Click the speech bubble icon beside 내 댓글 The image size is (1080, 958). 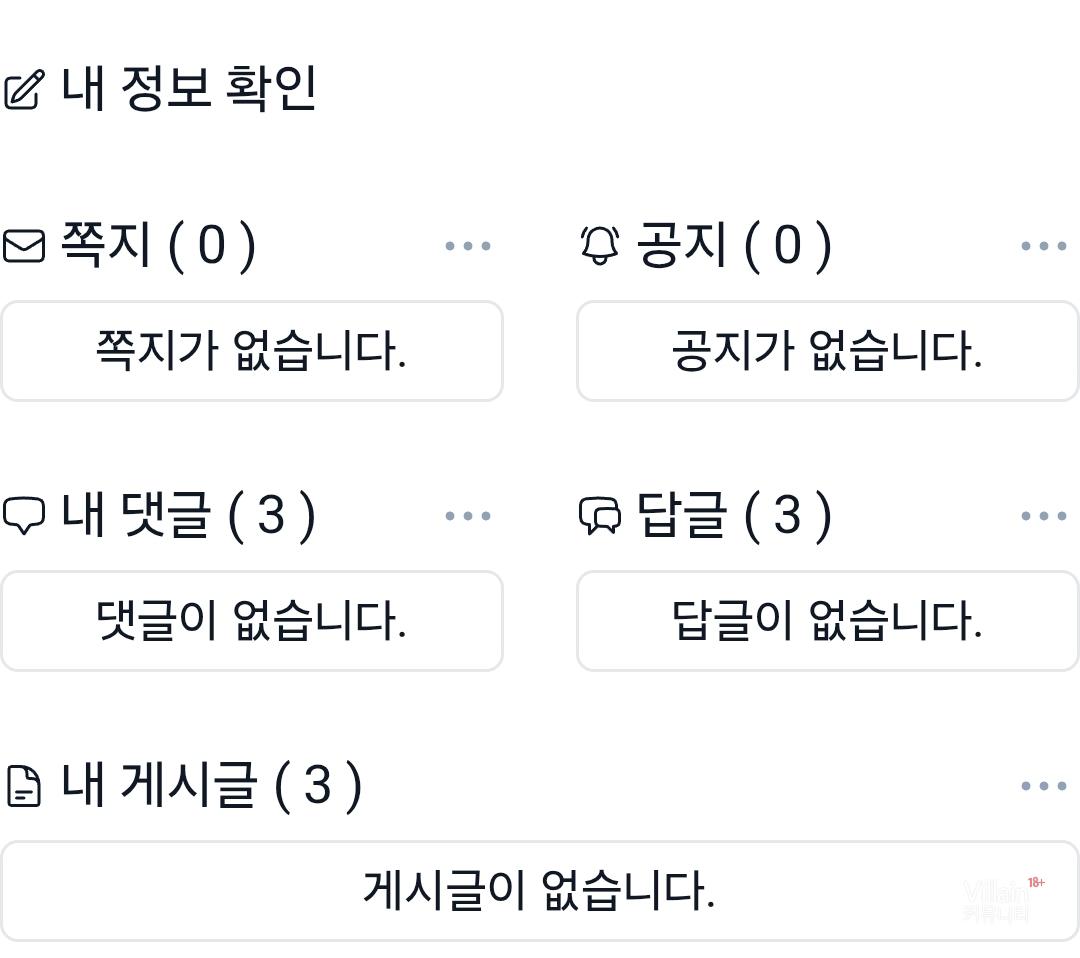pyautogui.click(x=24, y=516)
